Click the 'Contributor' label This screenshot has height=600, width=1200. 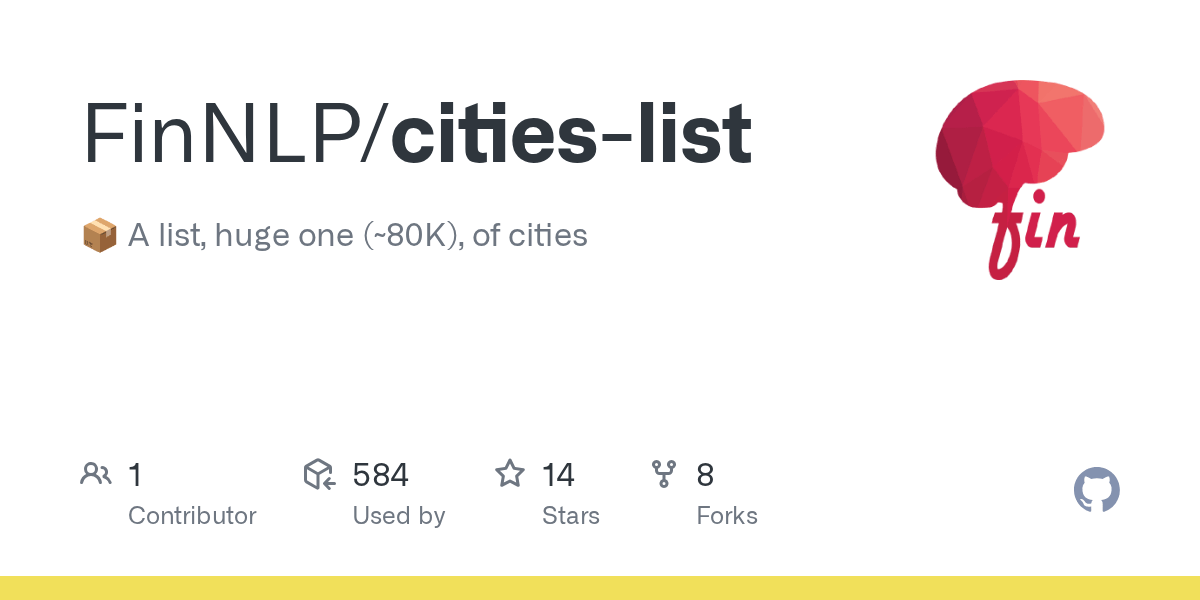(x=192, y=516)
